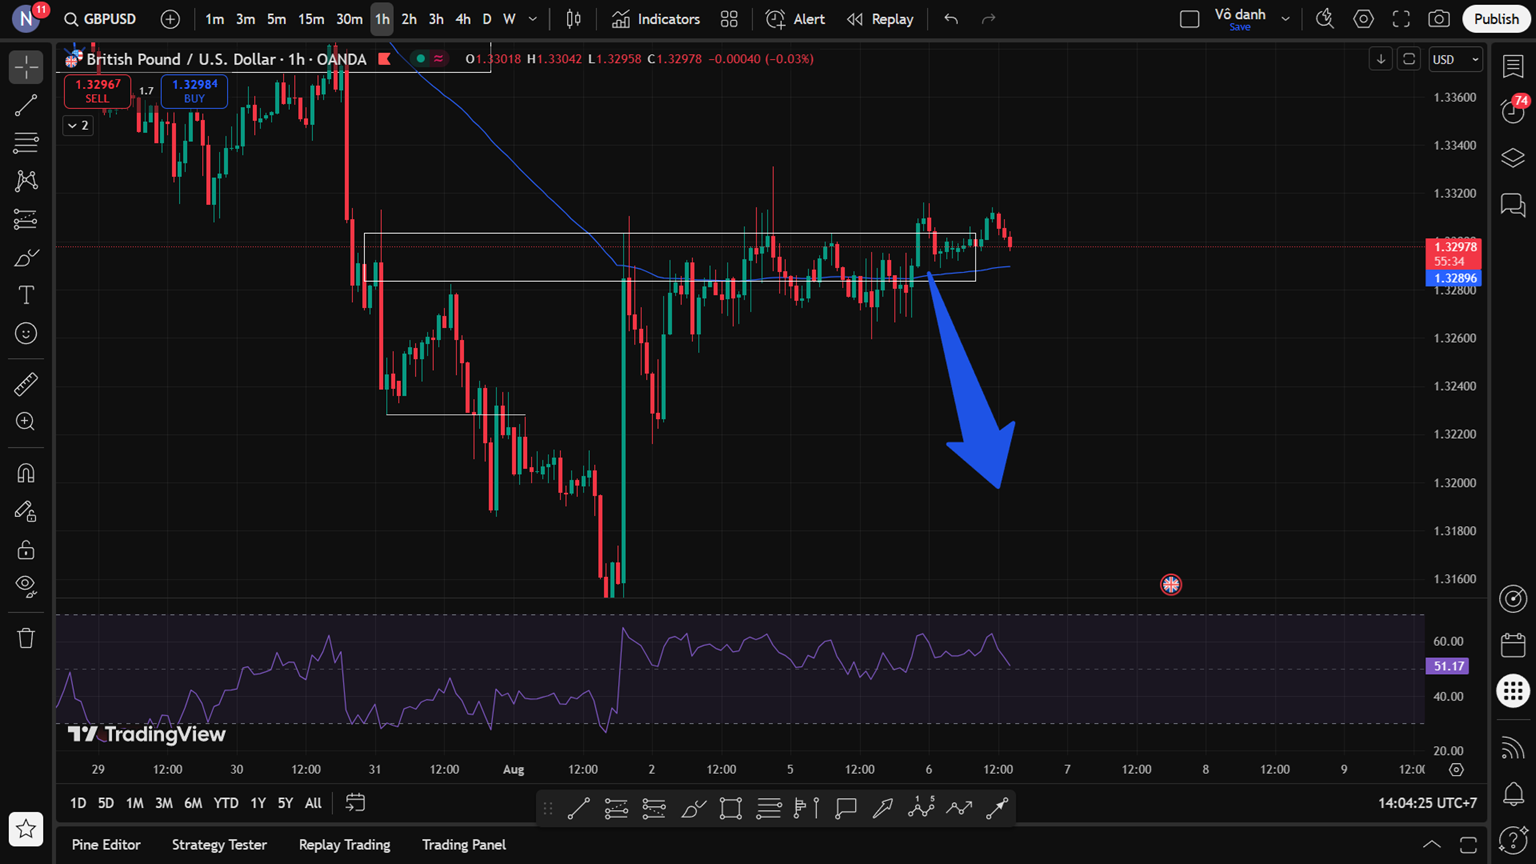The width and height of the screenshot is (1536, 864).
Task: Redo the last undone action
Action: 989,19
